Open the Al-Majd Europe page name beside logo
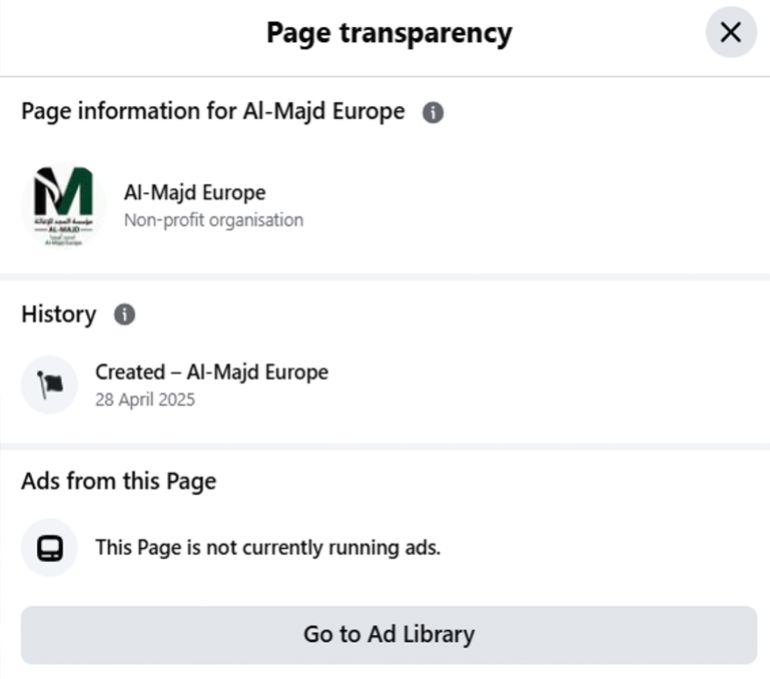 tap(195, 192)
